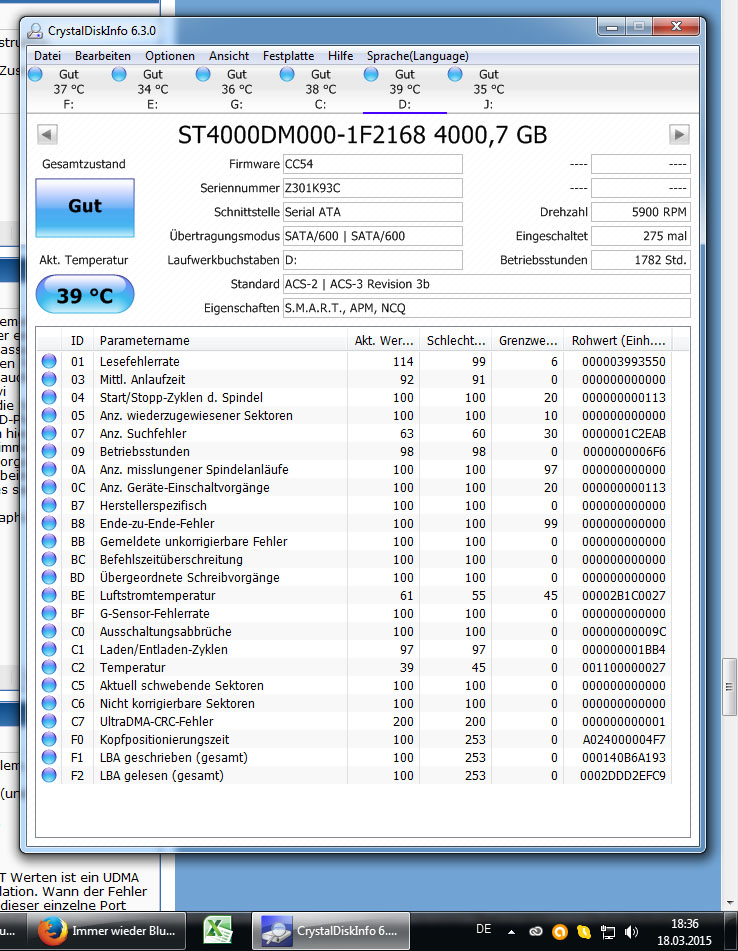Click the Schnittstelle field Serial ATA
Screen dimensions: 738x951
373,212
